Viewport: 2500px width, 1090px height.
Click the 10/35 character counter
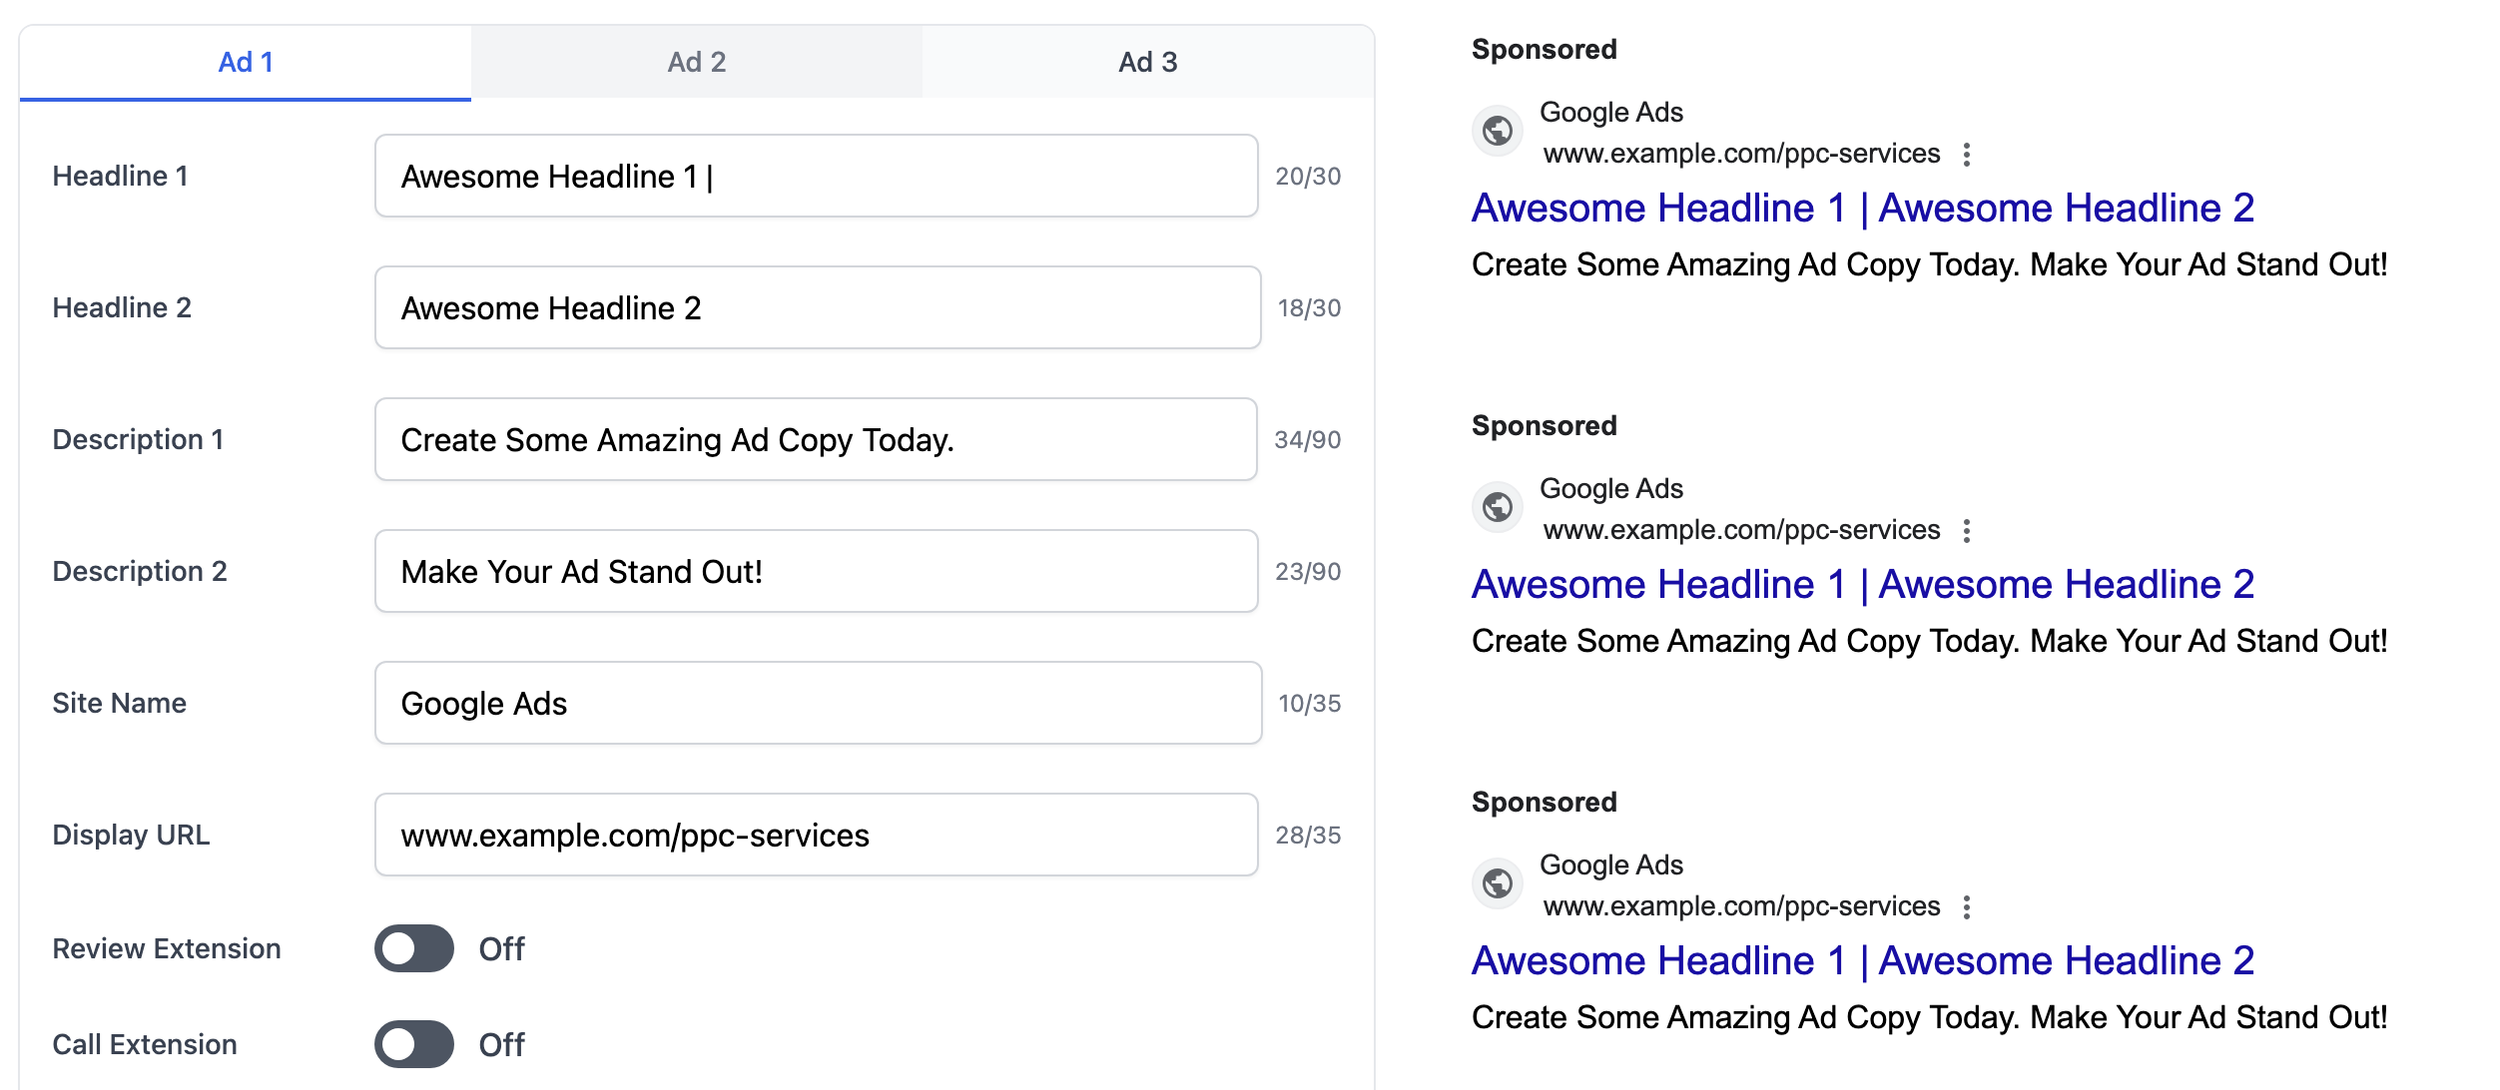(1309, 704)
